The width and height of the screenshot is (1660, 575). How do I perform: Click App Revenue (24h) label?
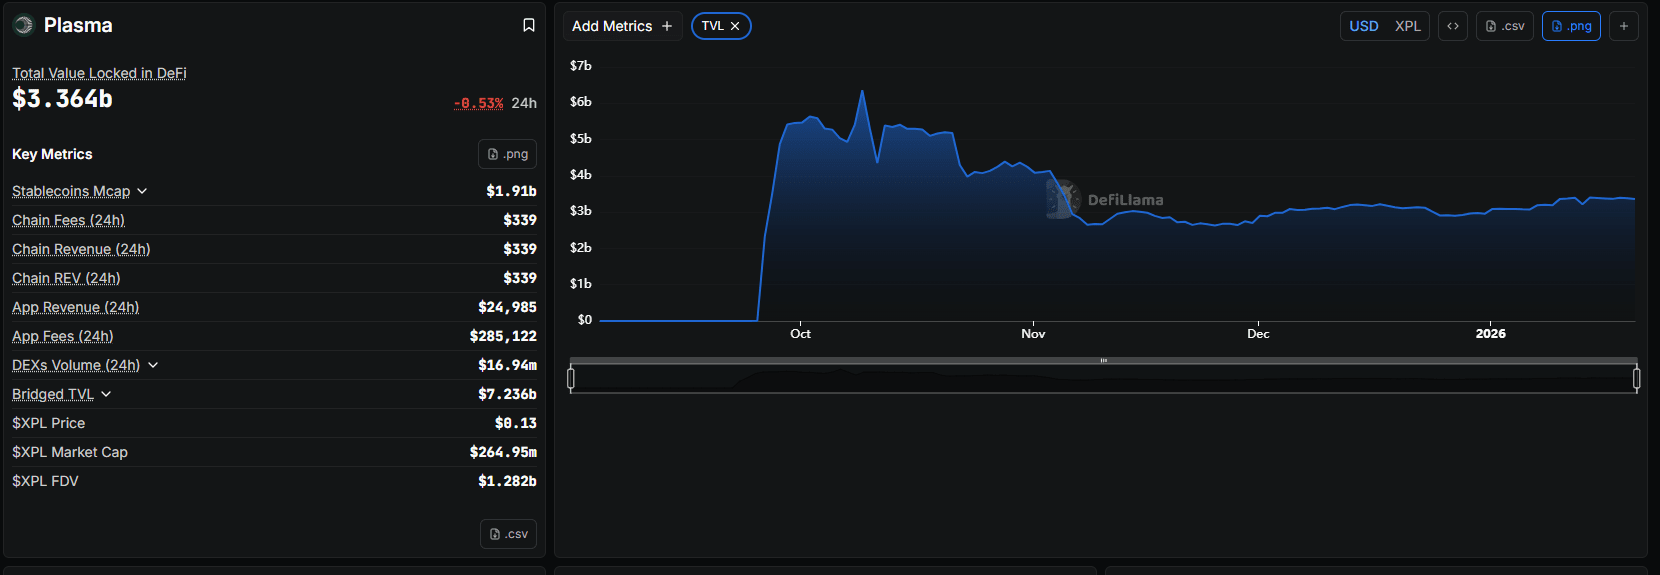(76, 307)
